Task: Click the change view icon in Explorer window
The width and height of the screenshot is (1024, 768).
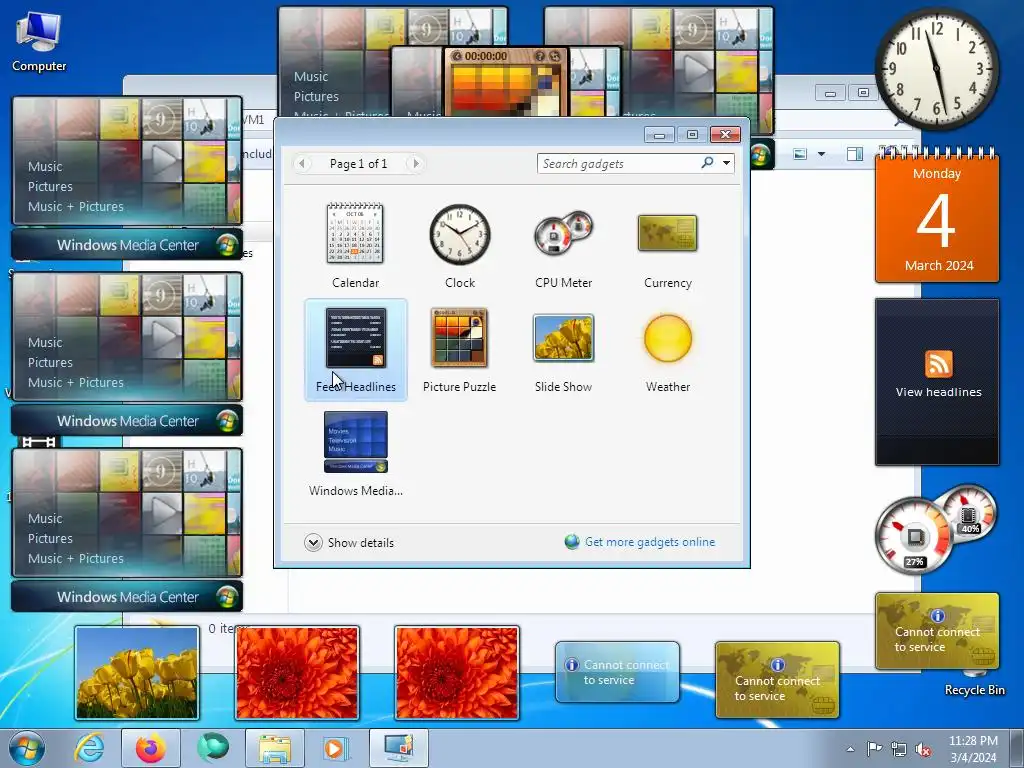Action: pos(800,154)
